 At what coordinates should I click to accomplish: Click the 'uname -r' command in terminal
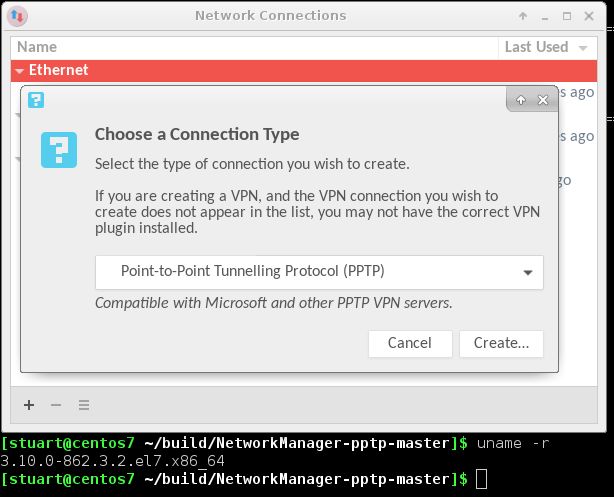[x=513, y=443]
